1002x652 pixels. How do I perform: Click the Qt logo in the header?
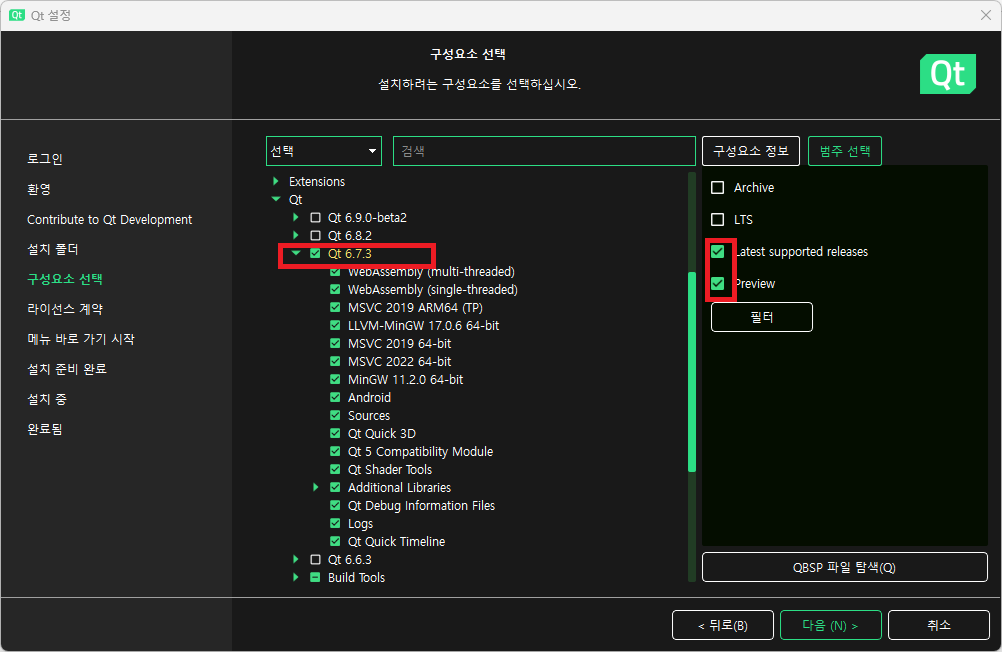[948, 74]
